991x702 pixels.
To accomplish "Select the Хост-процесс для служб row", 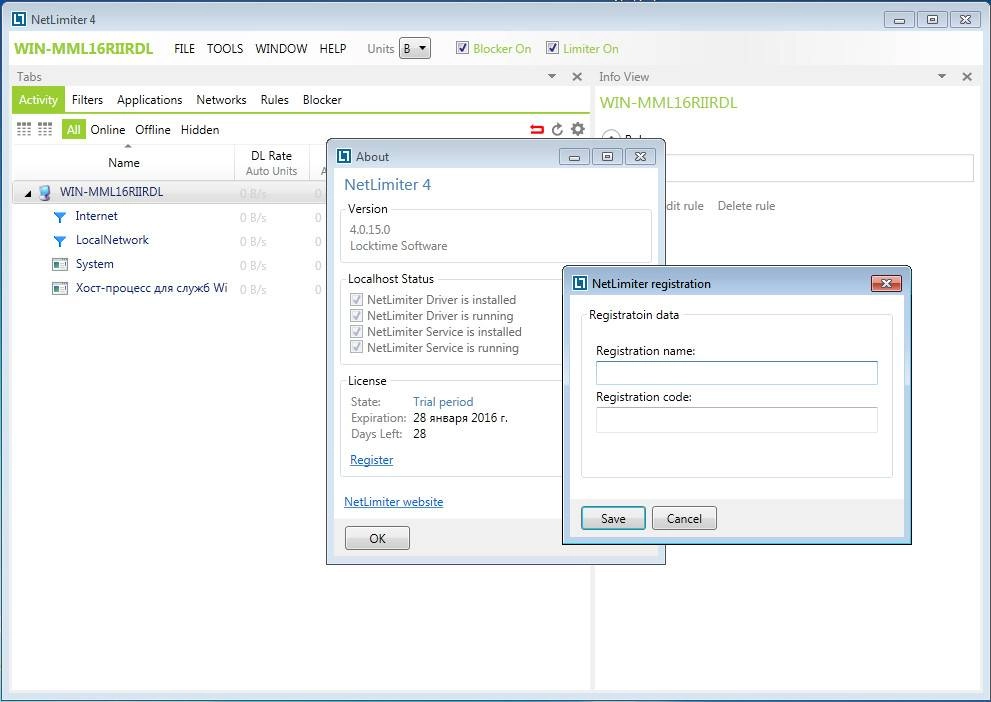I will coord(167,289).
